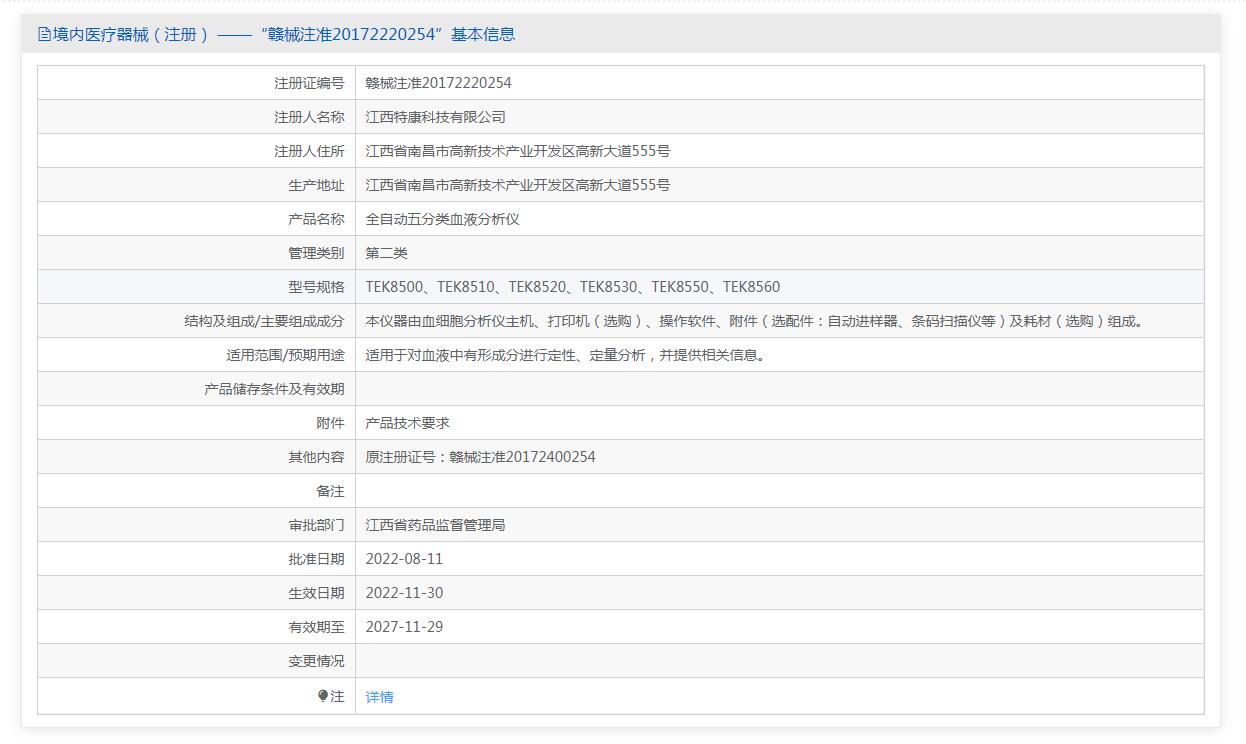Select model list starting with TEK8500
The image size is (1246, 744).
(x=573, y=287)
